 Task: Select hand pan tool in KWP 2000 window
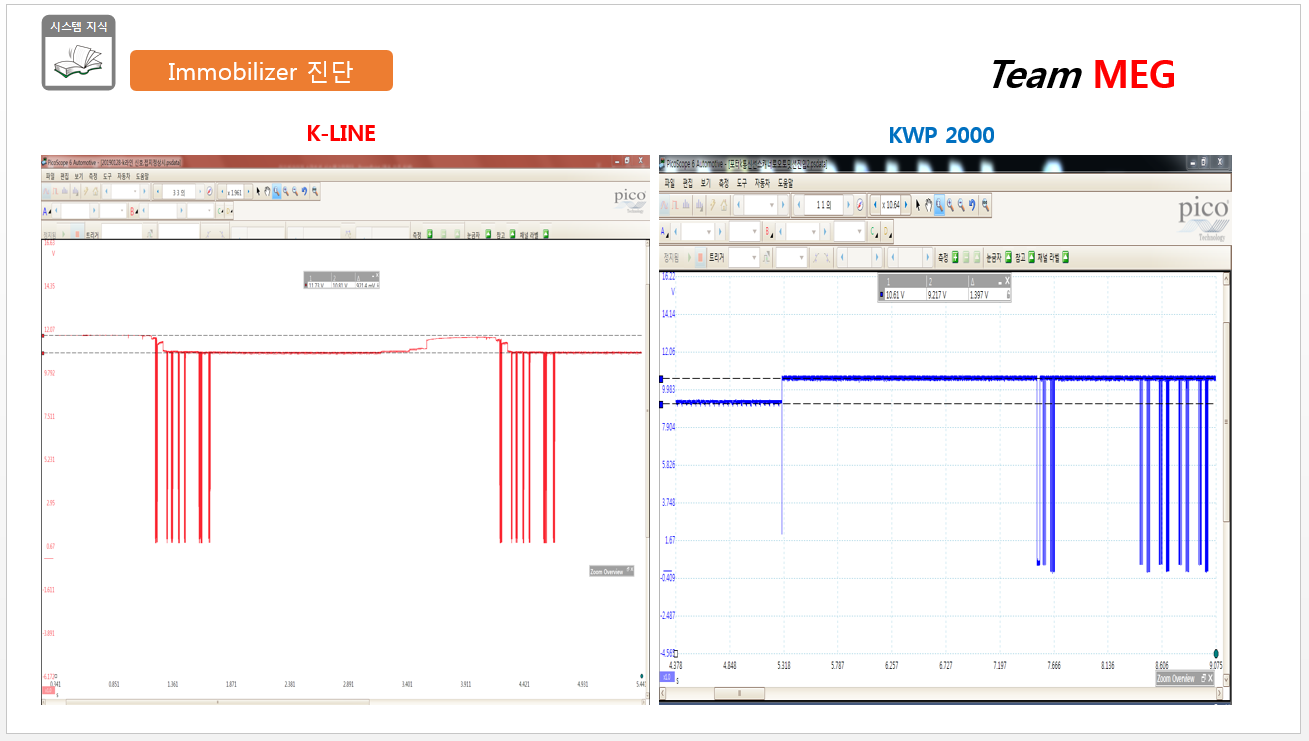929,205
